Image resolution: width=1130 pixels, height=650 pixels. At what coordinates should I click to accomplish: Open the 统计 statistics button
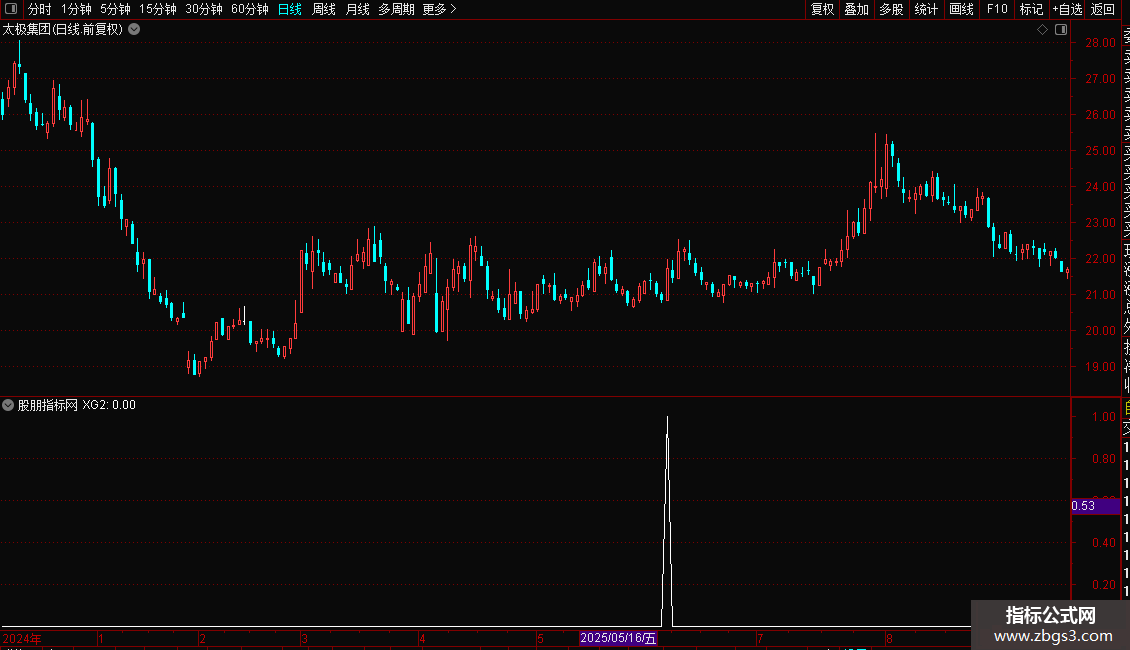pos(925,9)
